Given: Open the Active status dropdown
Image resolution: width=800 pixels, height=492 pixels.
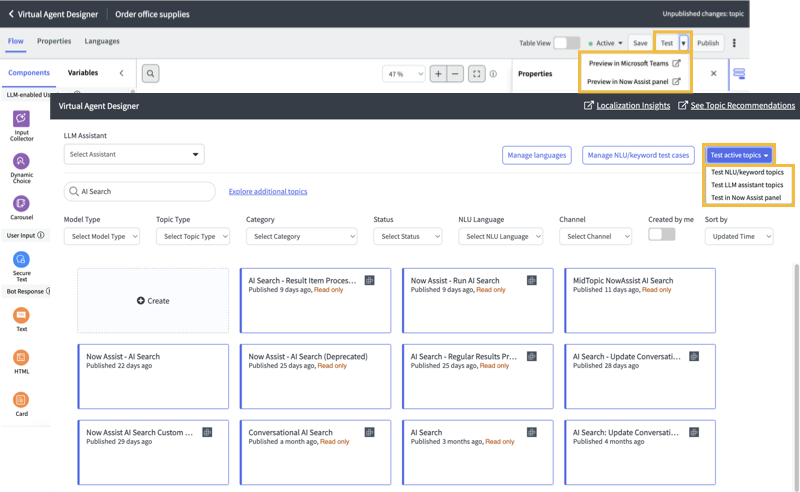Looking at the screenshot, I should 606,43.
